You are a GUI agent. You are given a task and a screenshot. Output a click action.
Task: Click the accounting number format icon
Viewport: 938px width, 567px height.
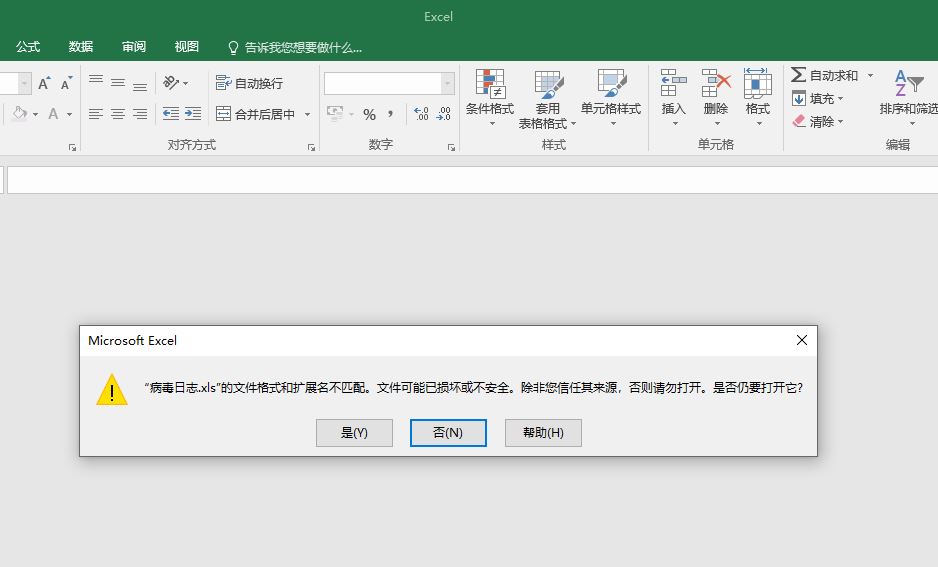tap(335, 114)
